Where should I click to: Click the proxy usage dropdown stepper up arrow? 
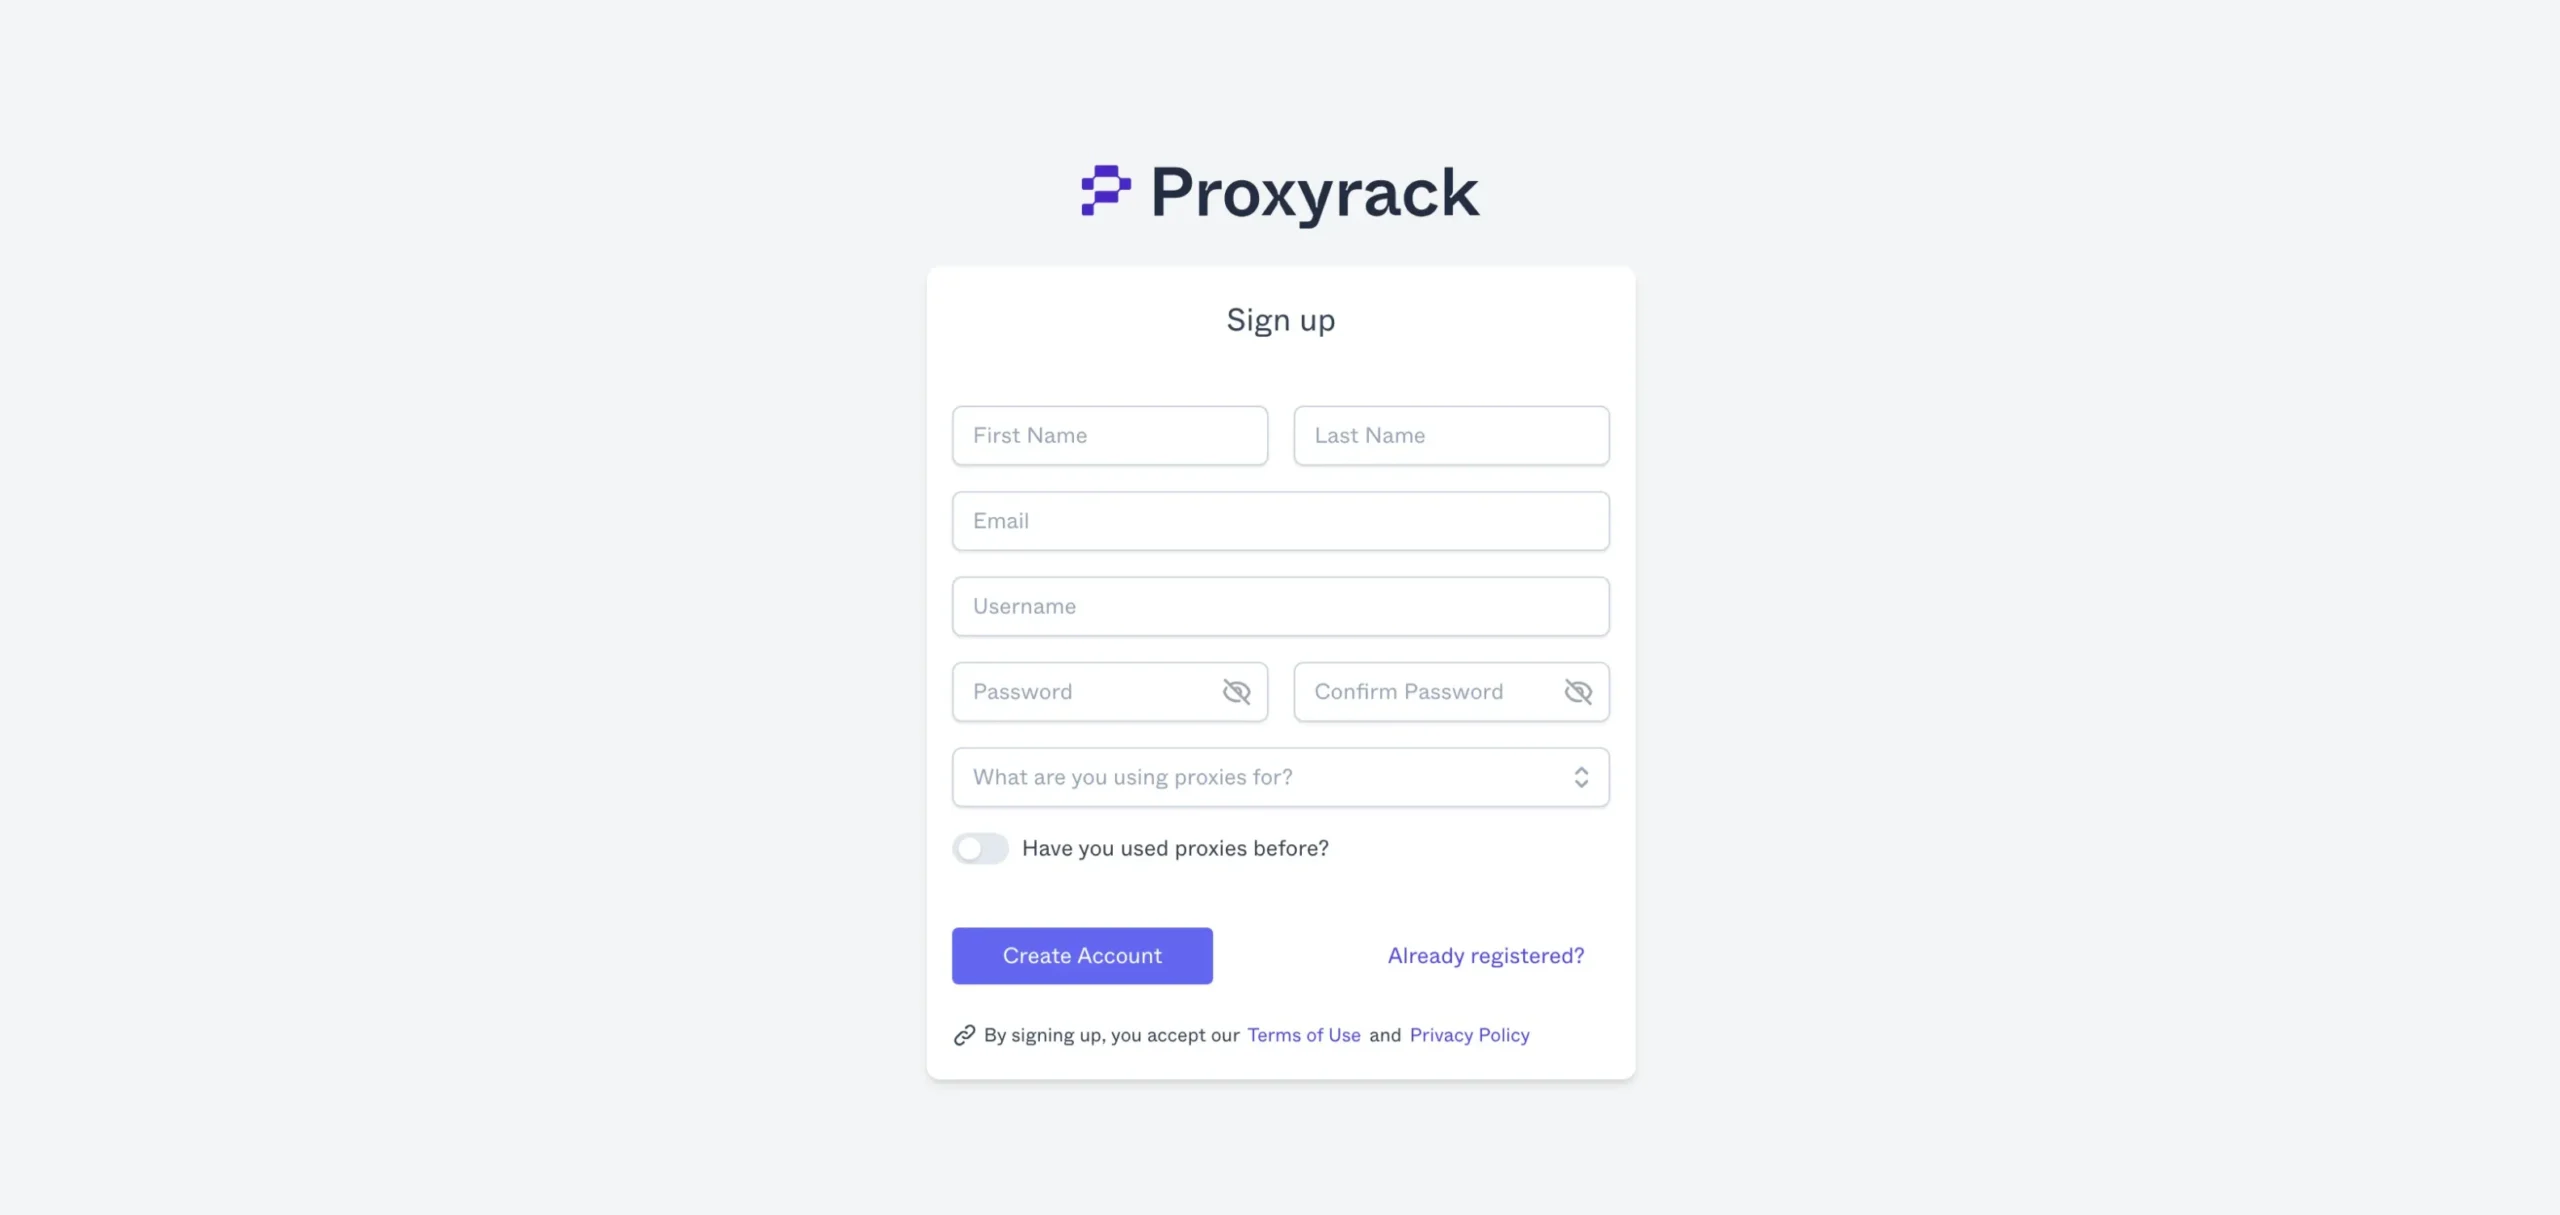(x=1579, y=769)
